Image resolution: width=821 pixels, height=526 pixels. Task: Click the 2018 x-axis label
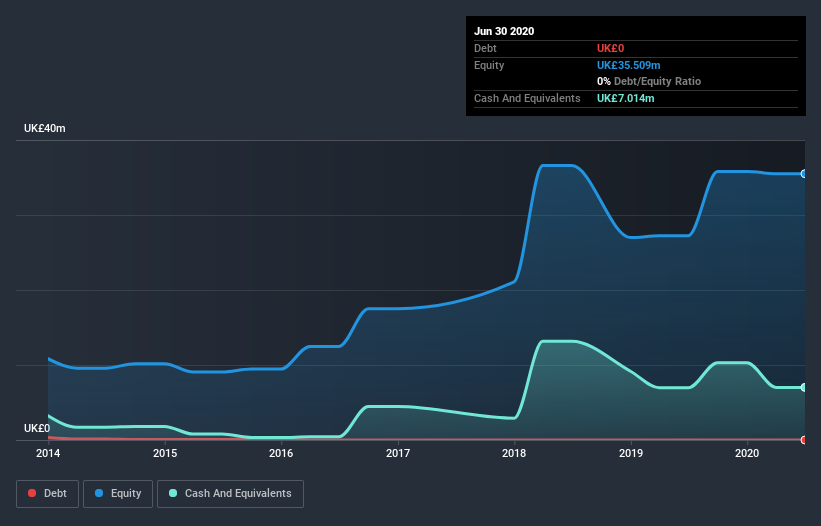coord(514,453)
